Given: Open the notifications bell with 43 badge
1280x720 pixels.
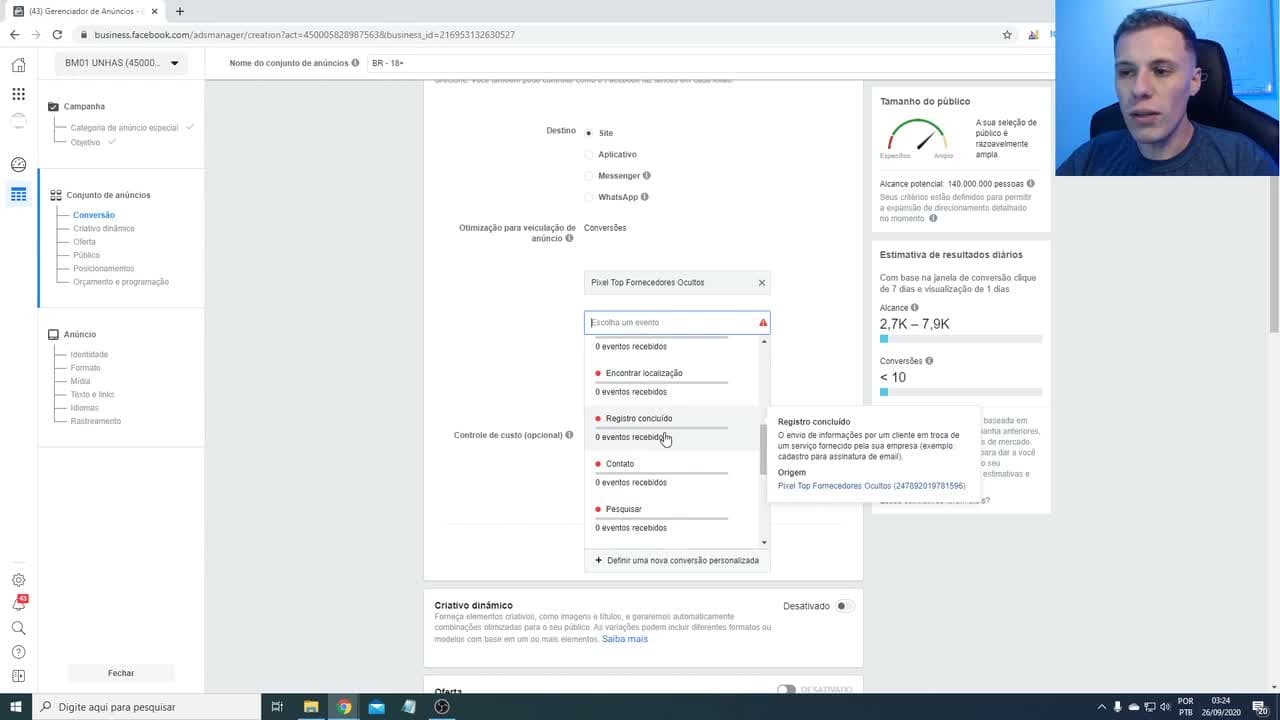Looking at the screenshot, I should click(x=18, y=604).
